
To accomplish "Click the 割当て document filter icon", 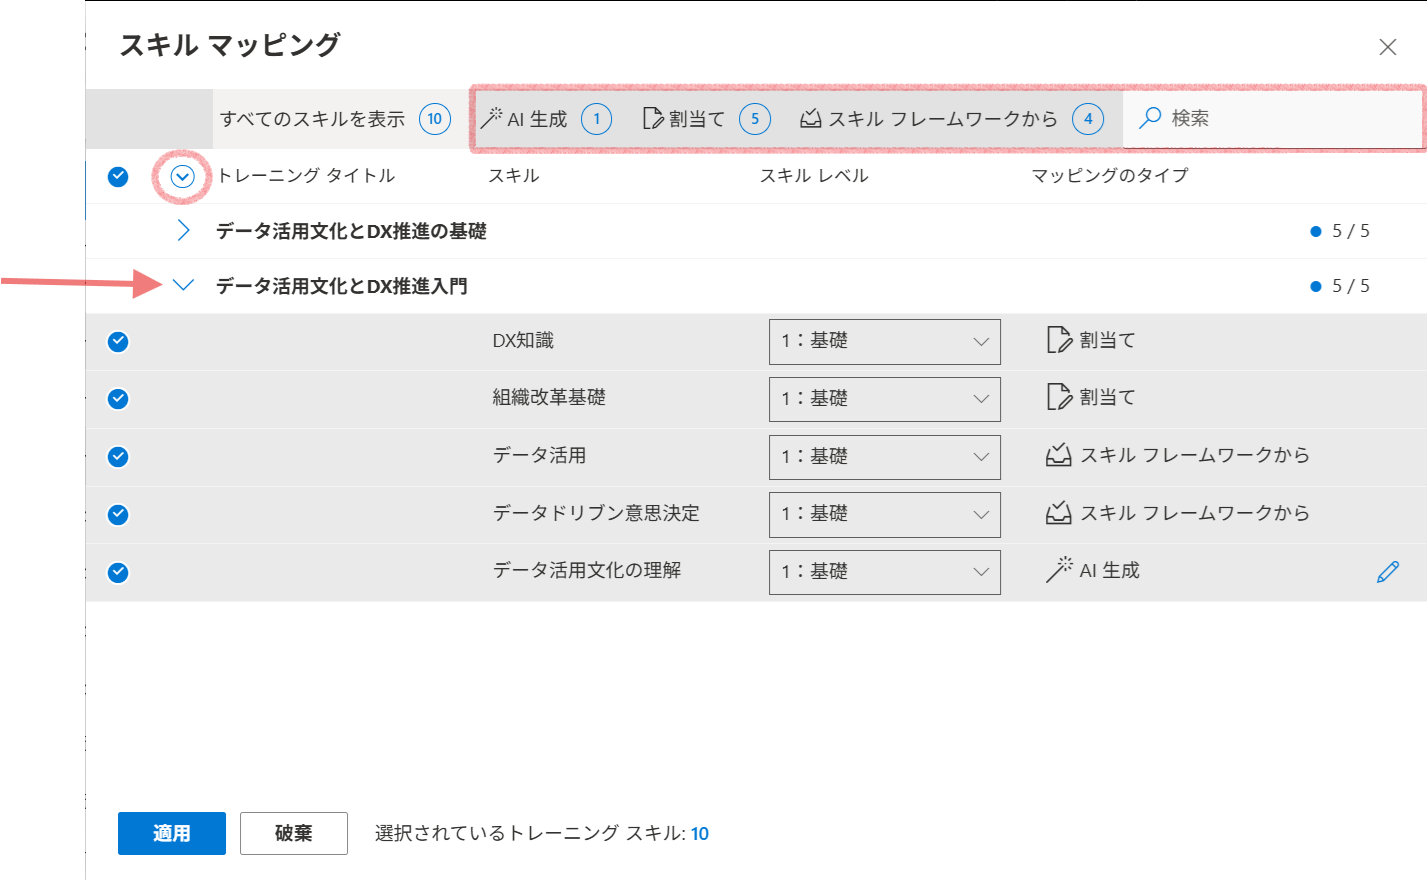I will [x=653, y=118].
